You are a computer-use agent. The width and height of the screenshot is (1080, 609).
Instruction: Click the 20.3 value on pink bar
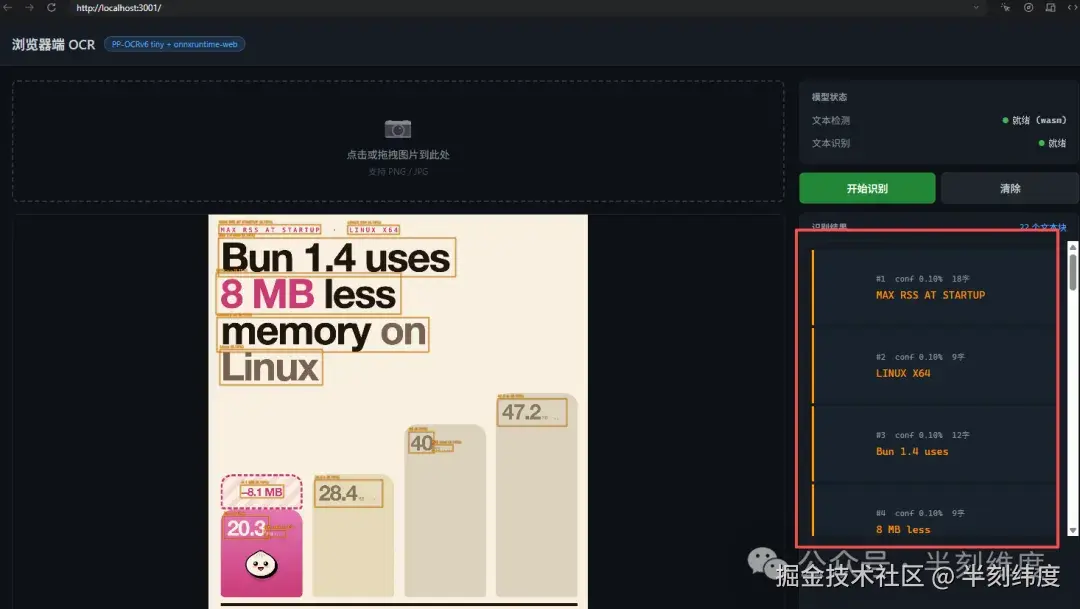click(x=245, y=528)
